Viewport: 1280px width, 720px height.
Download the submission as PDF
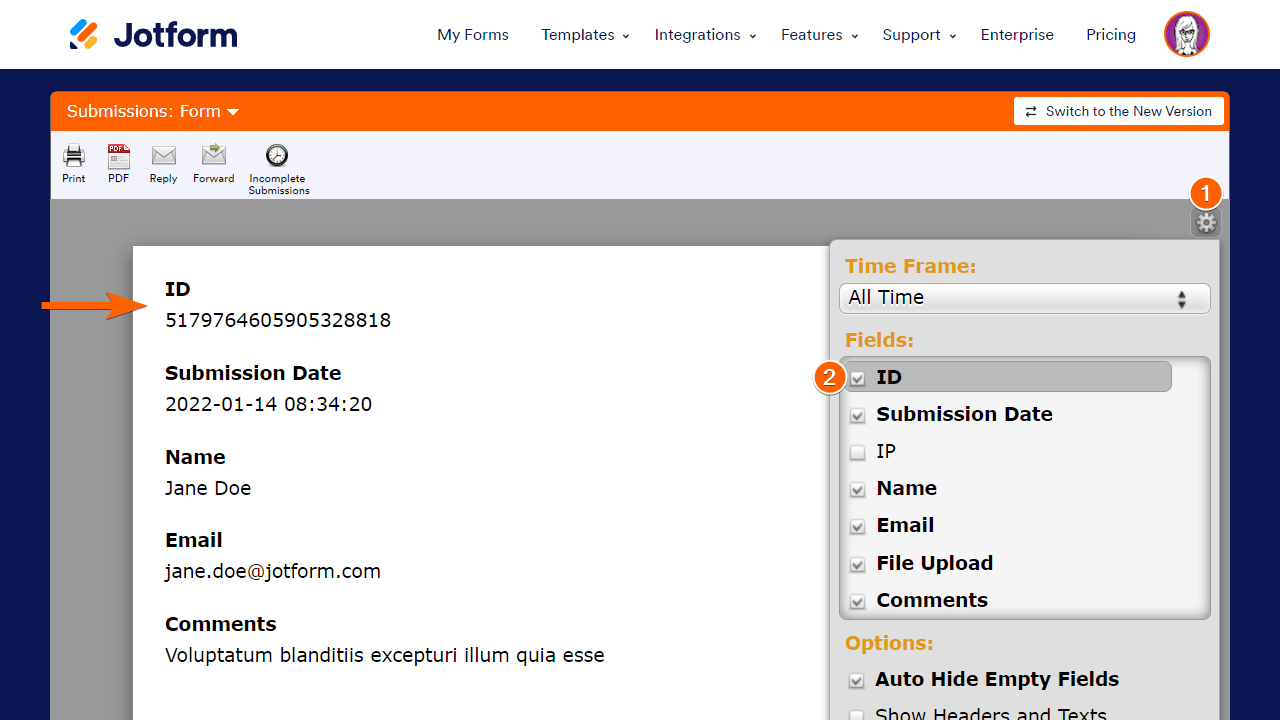pos(119,156)
